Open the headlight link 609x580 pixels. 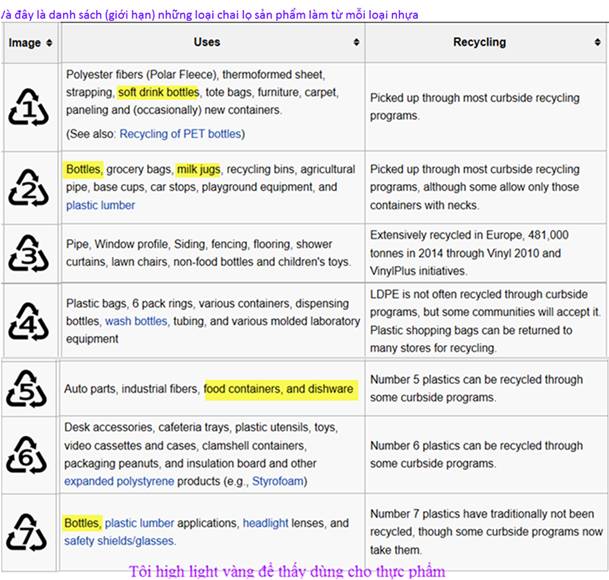tap(265, 523)
